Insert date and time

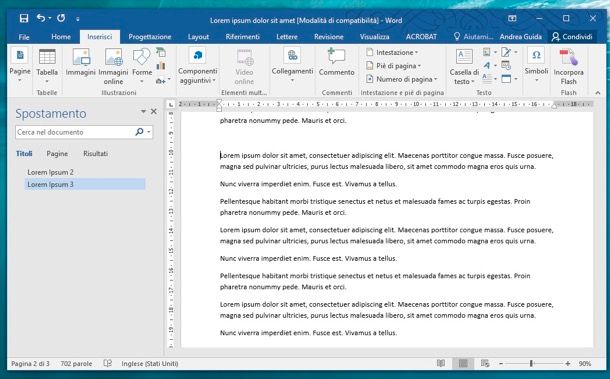(506, 65)
